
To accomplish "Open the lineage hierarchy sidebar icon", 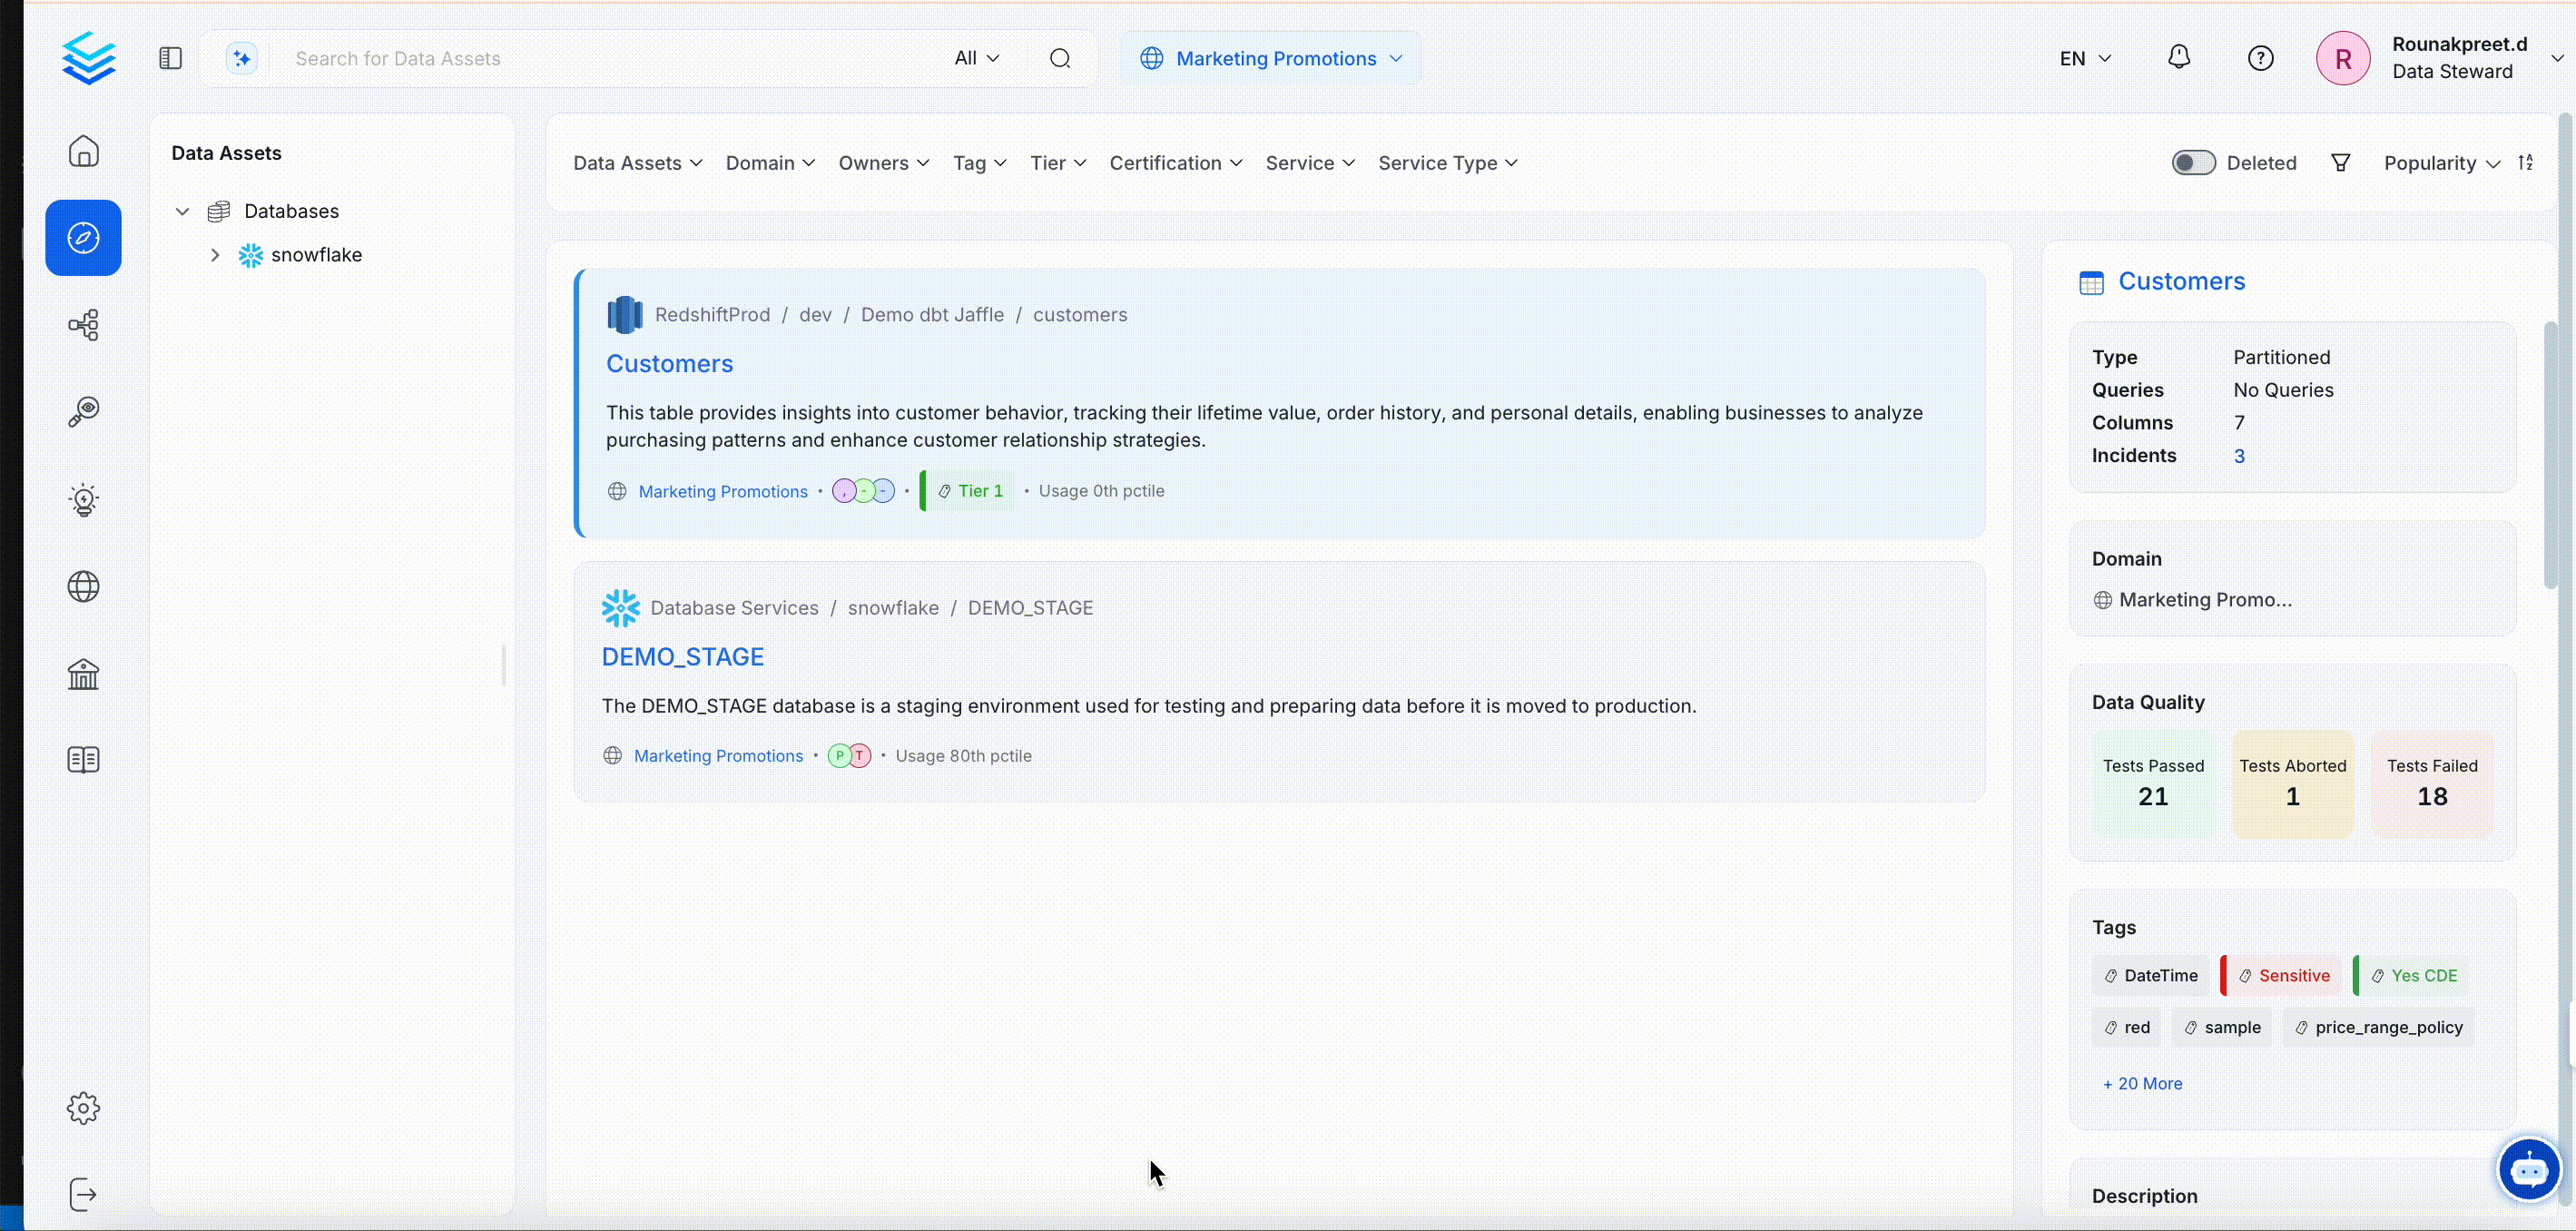I will point(83,325).
